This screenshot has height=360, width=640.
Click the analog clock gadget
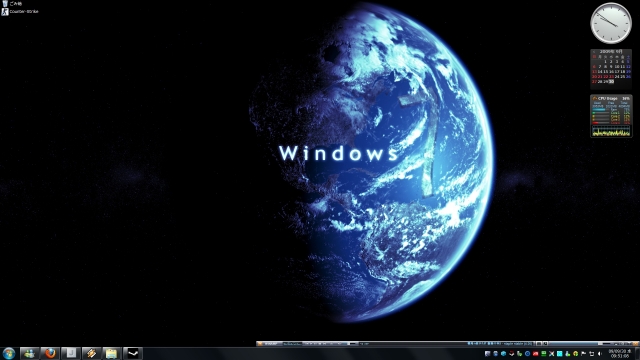pos(611,23)
